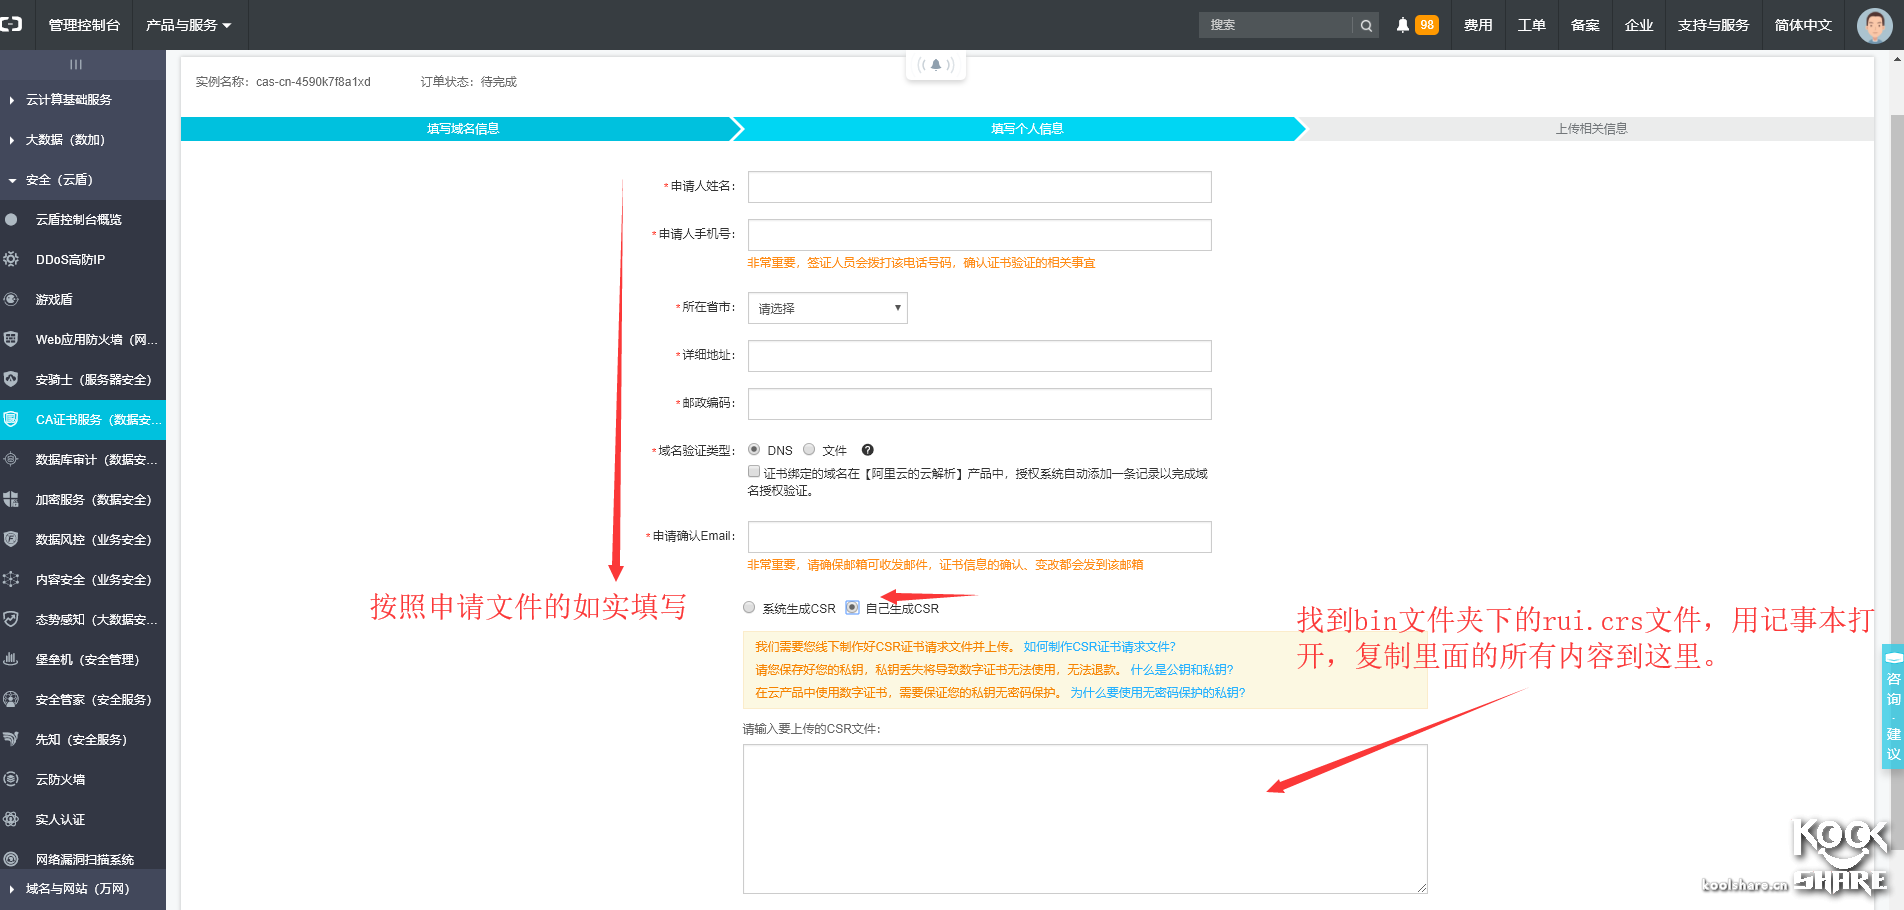Open the 所在省市 请选择 dropdown
This screenshot has height=910, width=1904.
(x=826, y=307)
